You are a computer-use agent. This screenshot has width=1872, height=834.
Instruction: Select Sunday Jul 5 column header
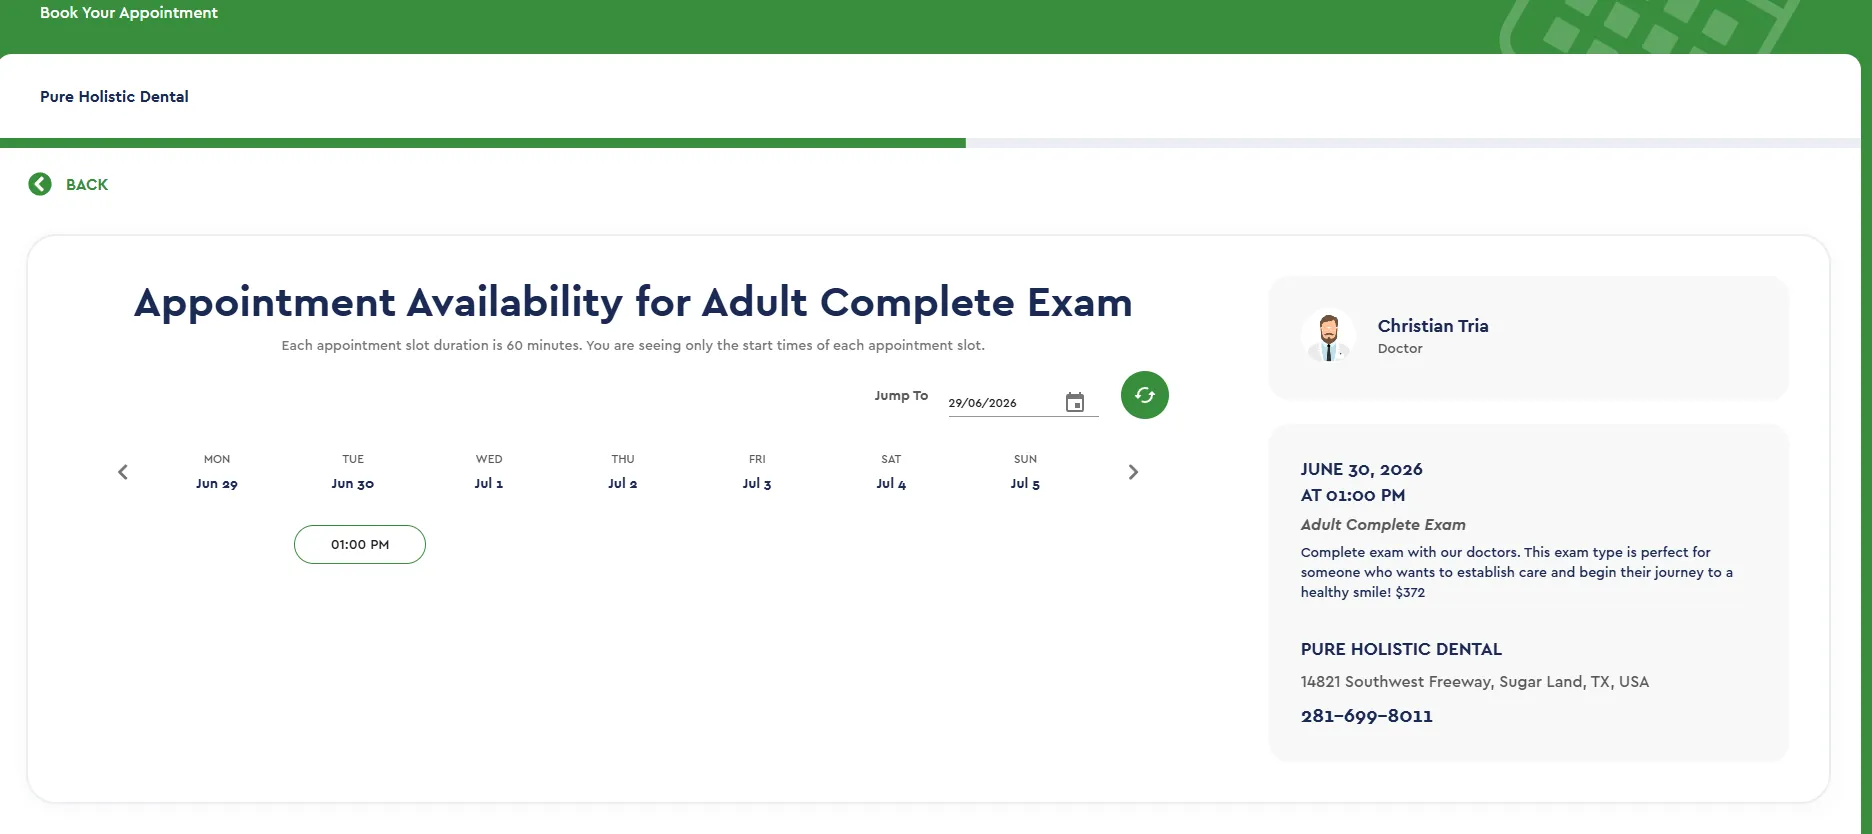point(1025,472)
